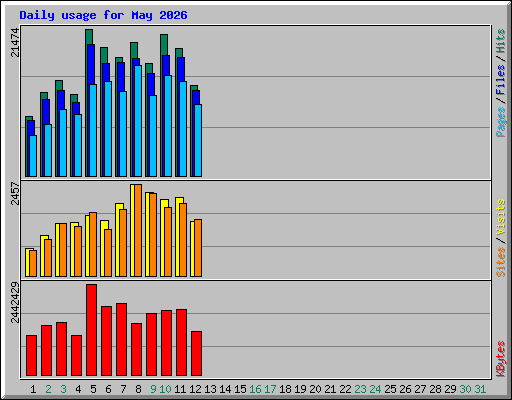
Task: Click day 10 on the x-axis
Action: tap(165, 389)
